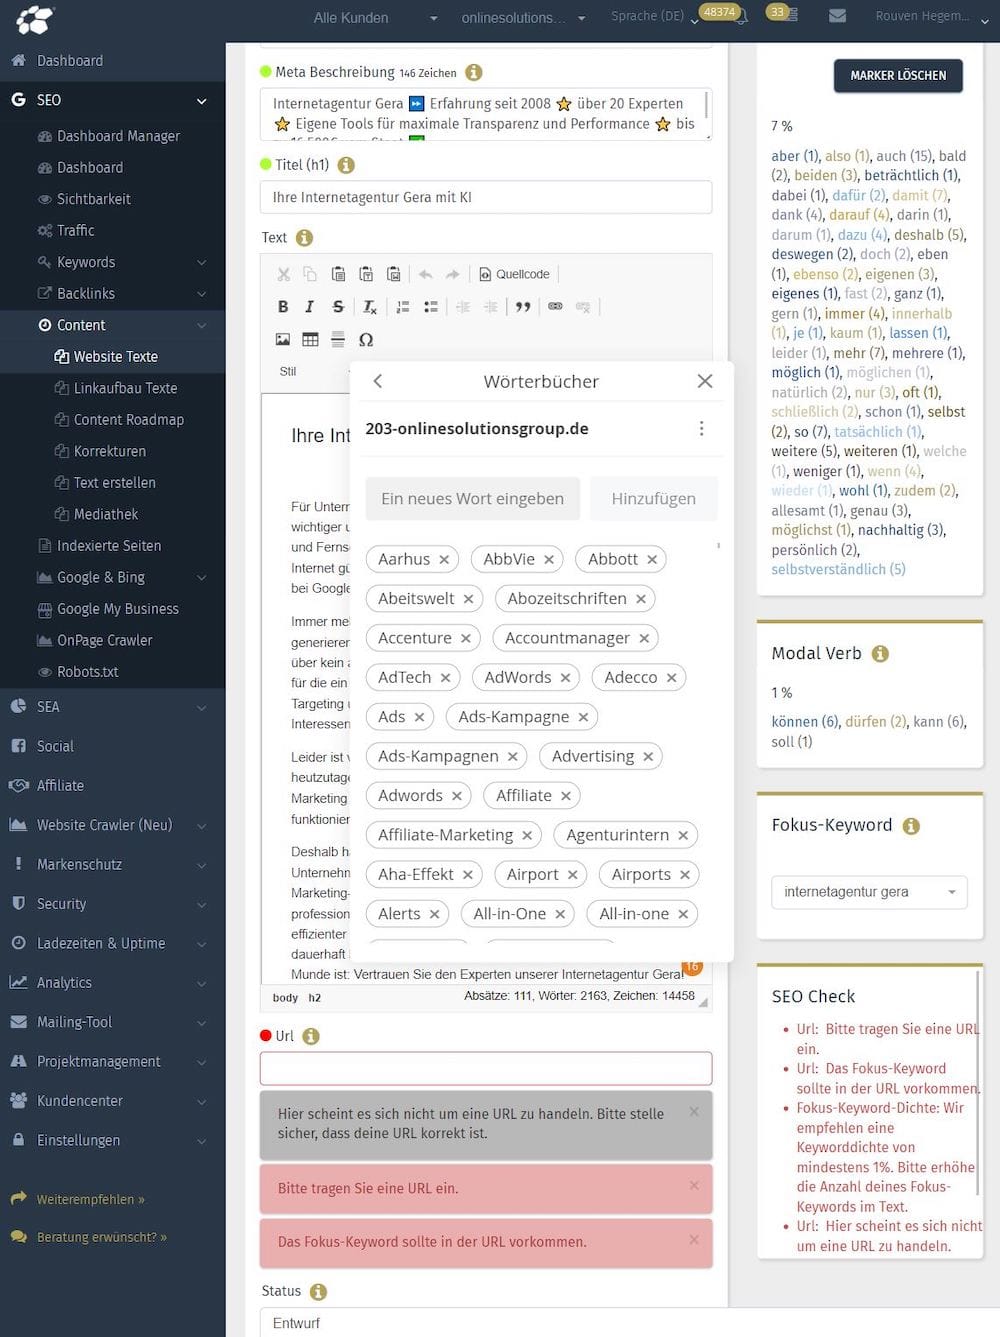Click the Insert link icon
The image size is (1000, 1337).
[x=555, y=307]
